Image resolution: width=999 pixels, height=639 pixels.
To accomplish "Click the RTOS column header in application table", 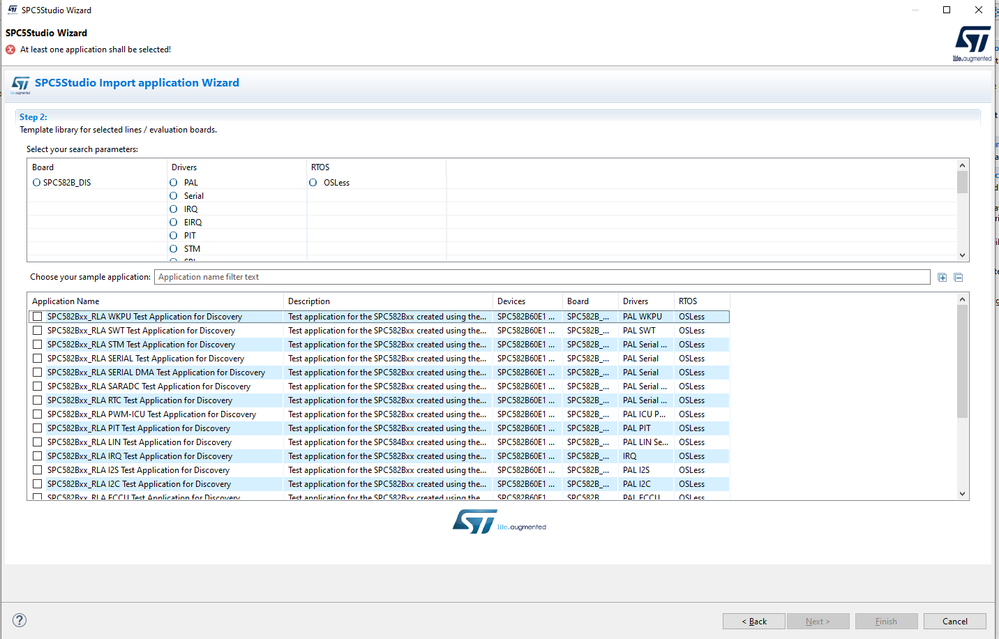I will click(702, 301).
